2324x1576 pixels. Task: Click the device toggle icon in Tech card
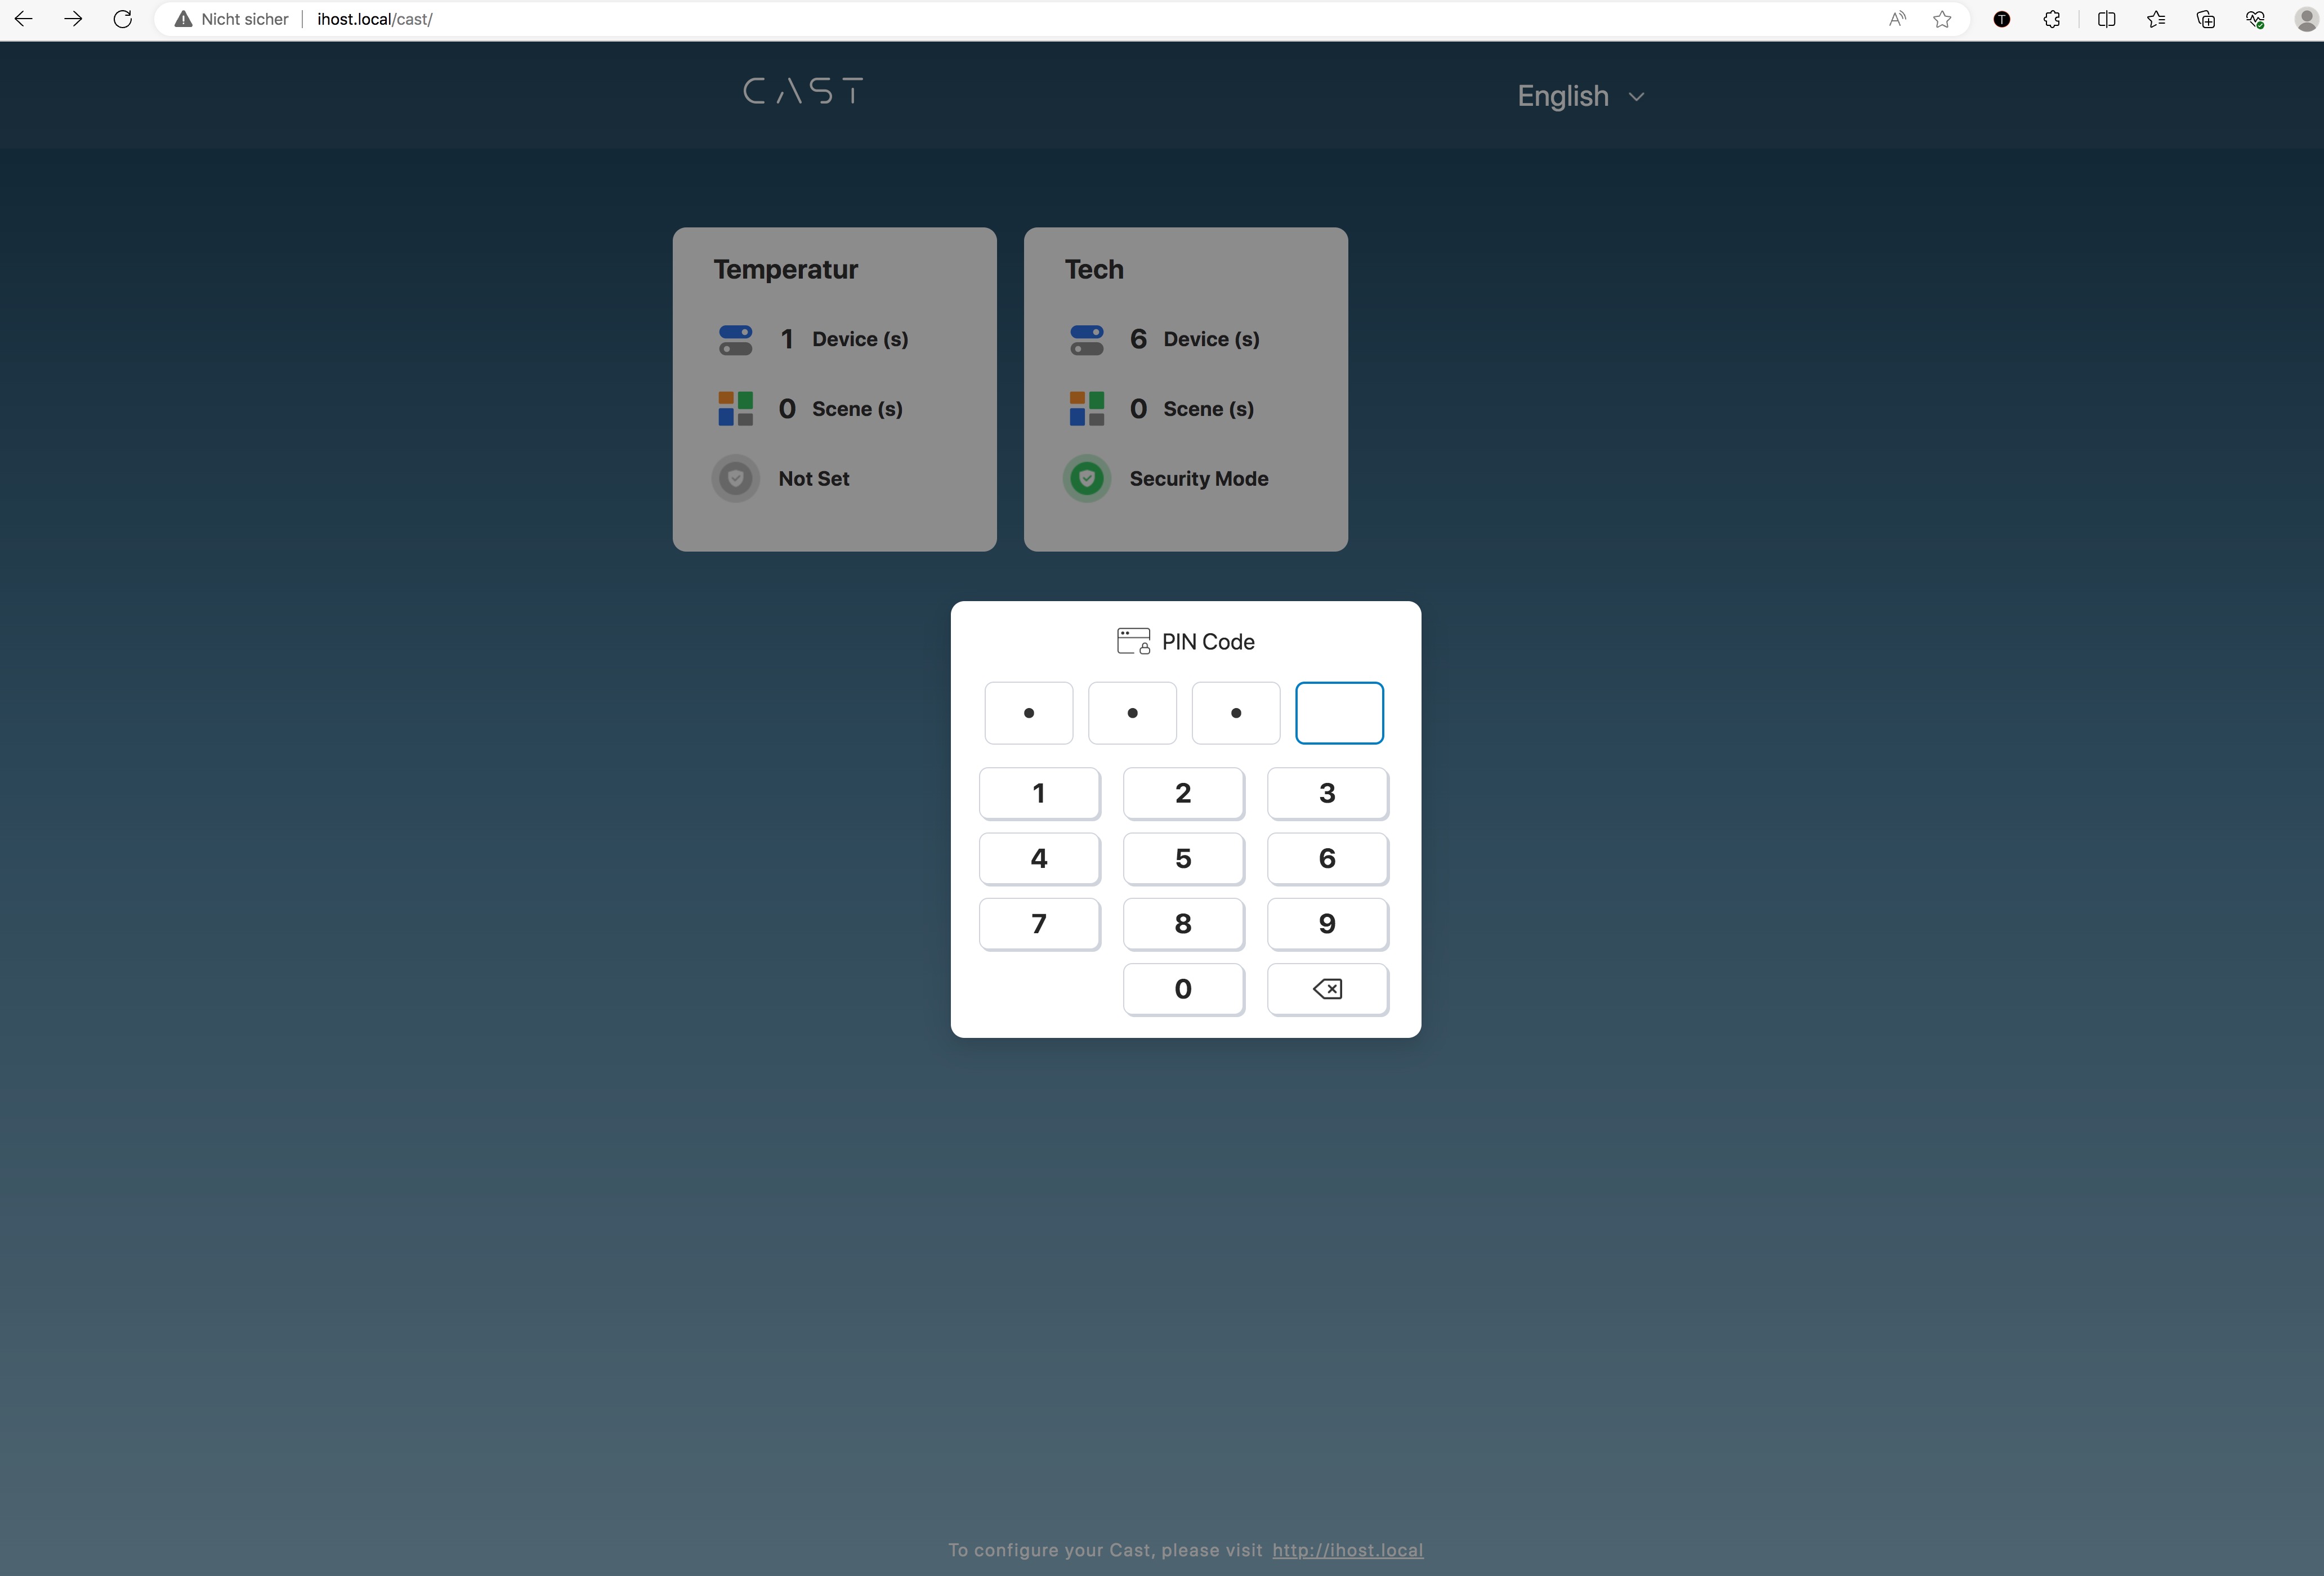1086,340
